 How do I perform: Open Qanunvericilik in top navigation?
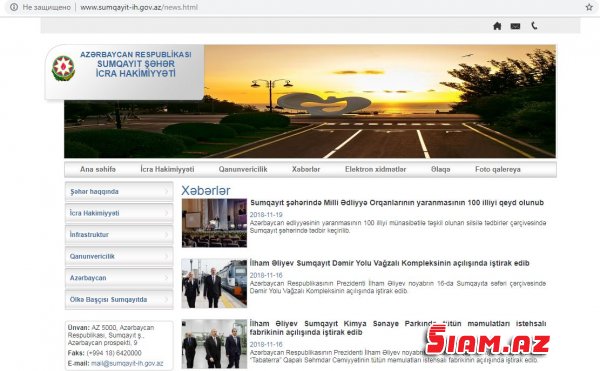coord(243,169)
